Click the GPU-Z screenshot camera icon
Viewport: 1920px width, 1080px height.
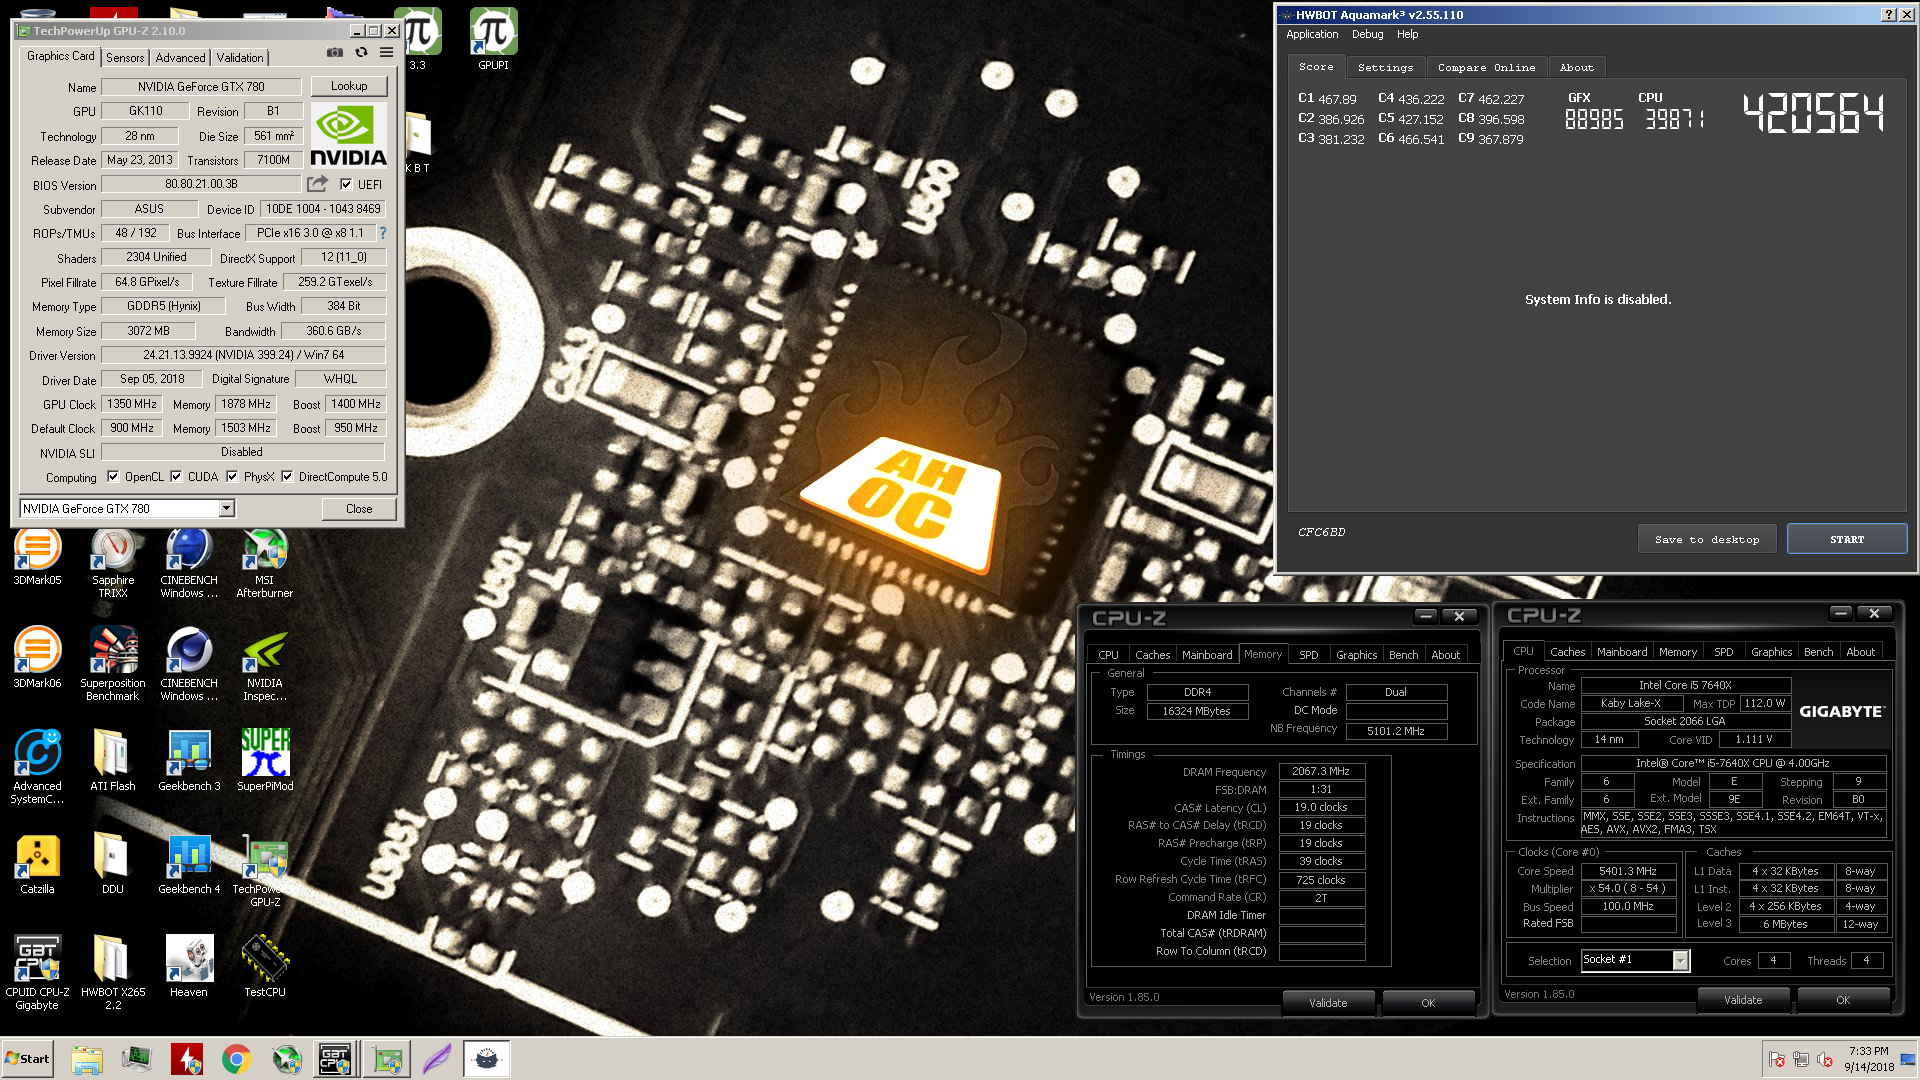(x=335, y=53)
